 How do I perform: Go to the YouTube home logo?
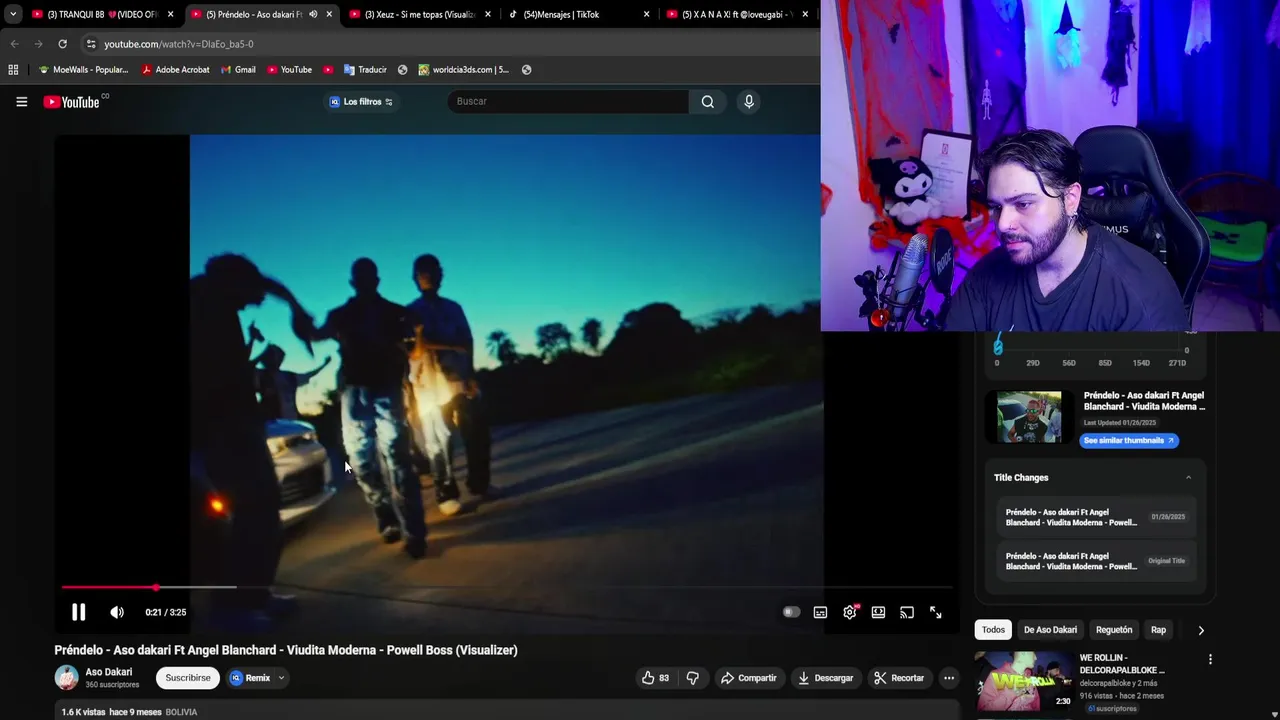coord(72,102)
